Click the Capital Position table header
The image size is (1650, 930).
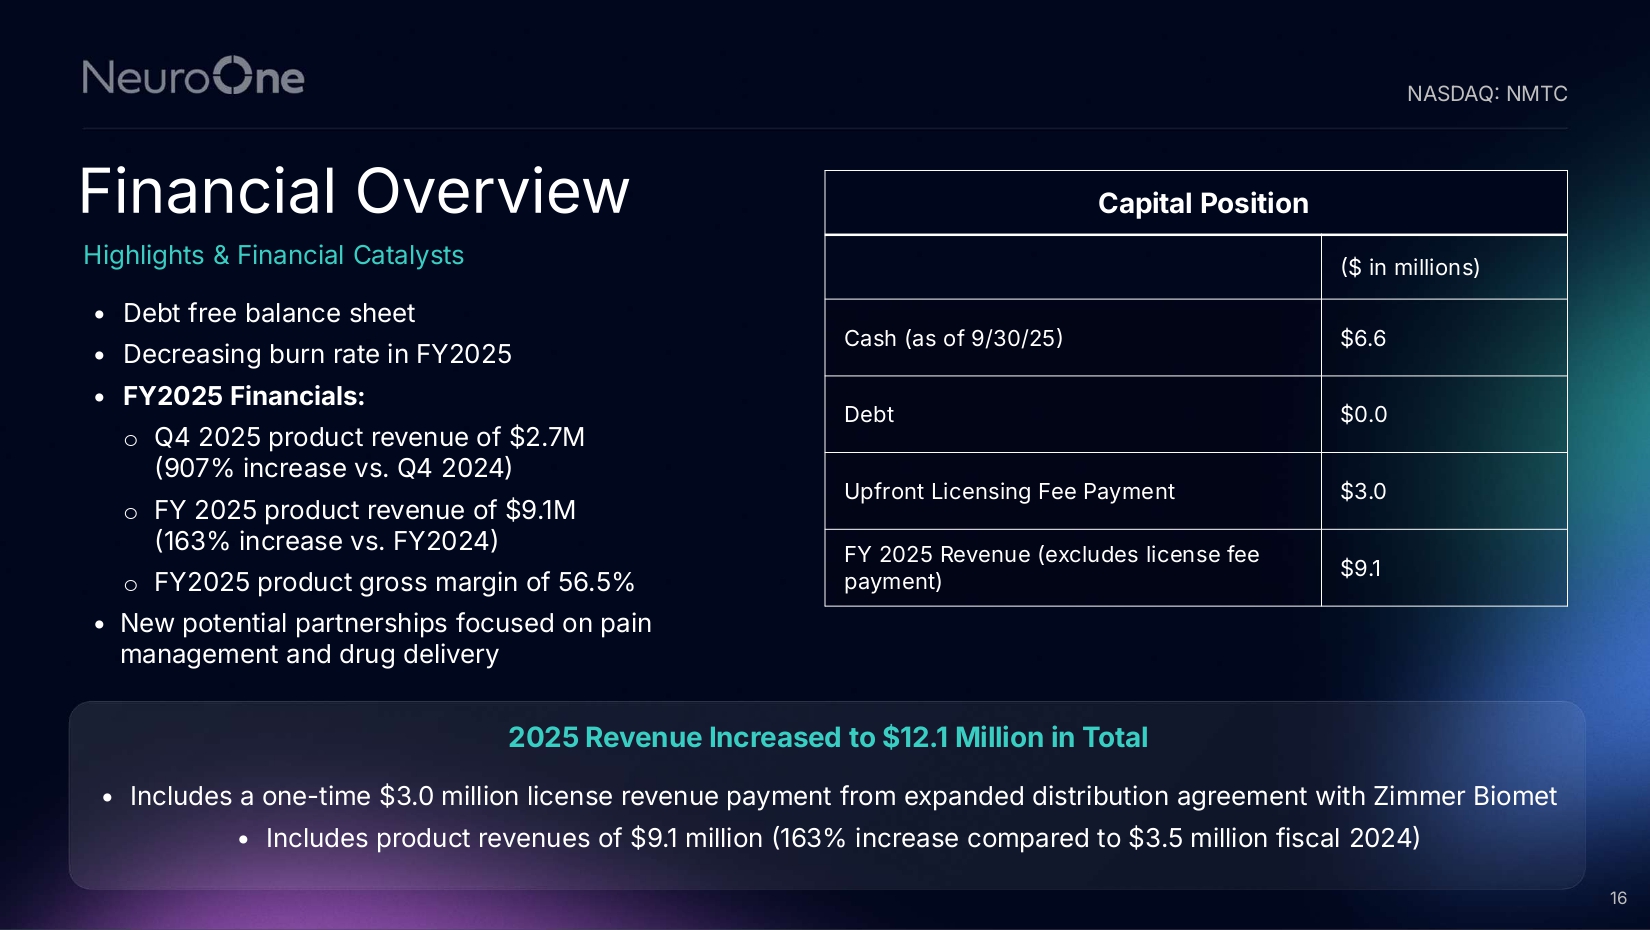pos(1202,204)
